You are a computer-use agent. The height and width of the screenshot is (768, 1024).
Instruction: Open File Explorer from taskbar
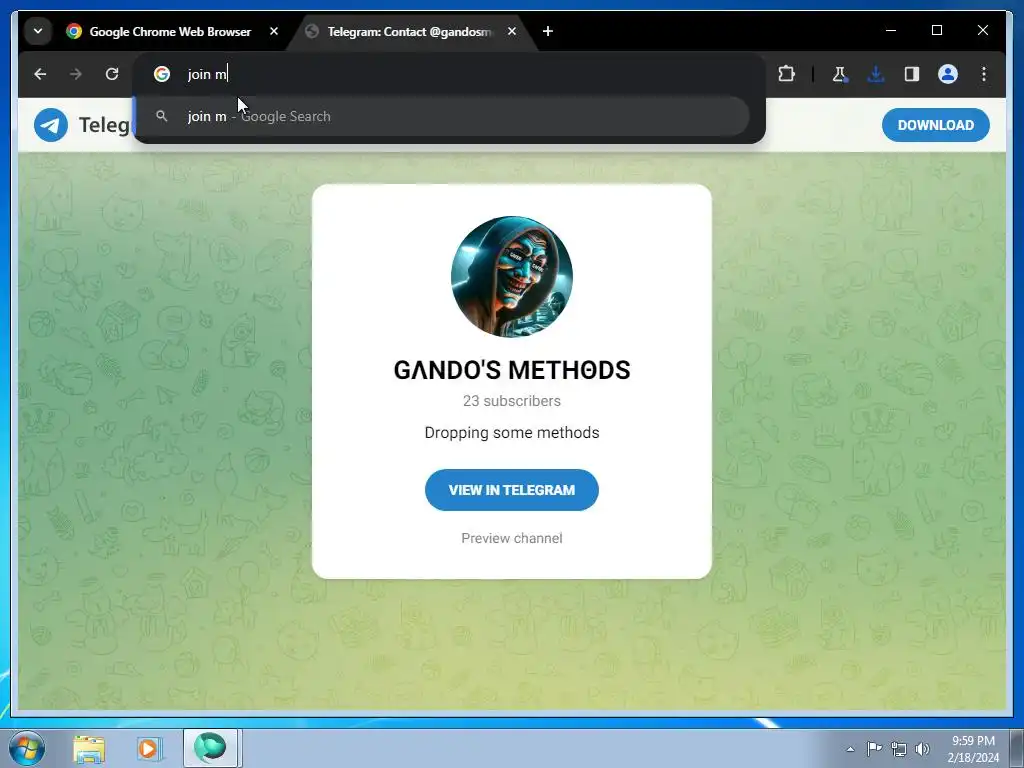pyautogui.click(x=89, y=748)
